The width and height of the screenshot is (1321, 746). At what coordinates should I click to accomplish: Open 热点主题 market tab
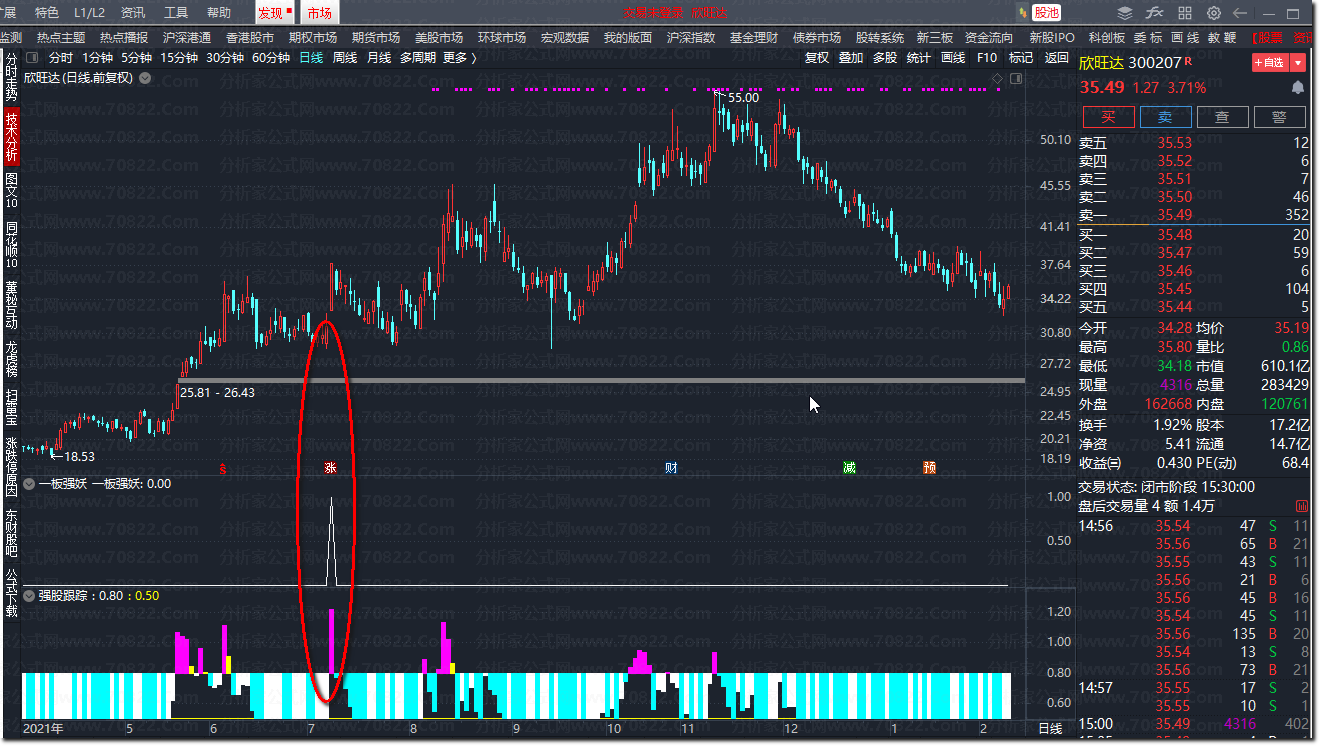click(61, 37)
